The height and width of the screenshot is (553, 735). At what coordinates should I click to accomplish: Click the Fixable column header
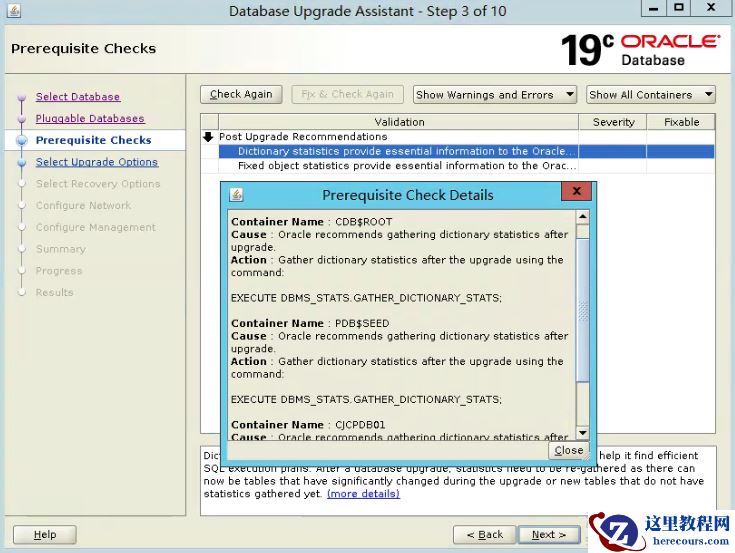[x=681, y=122]
